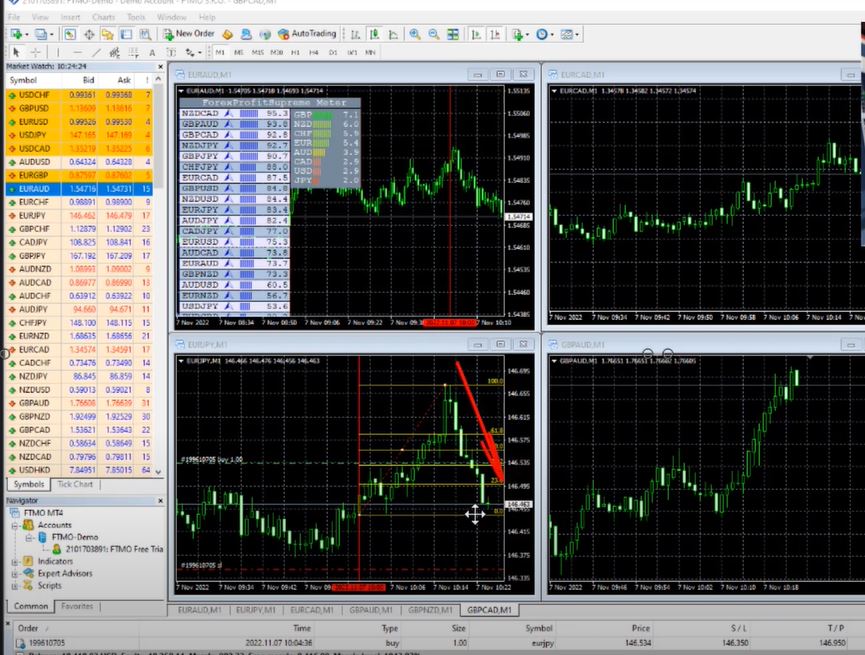Select the text label 'A' tool

[x=152, y=52]
